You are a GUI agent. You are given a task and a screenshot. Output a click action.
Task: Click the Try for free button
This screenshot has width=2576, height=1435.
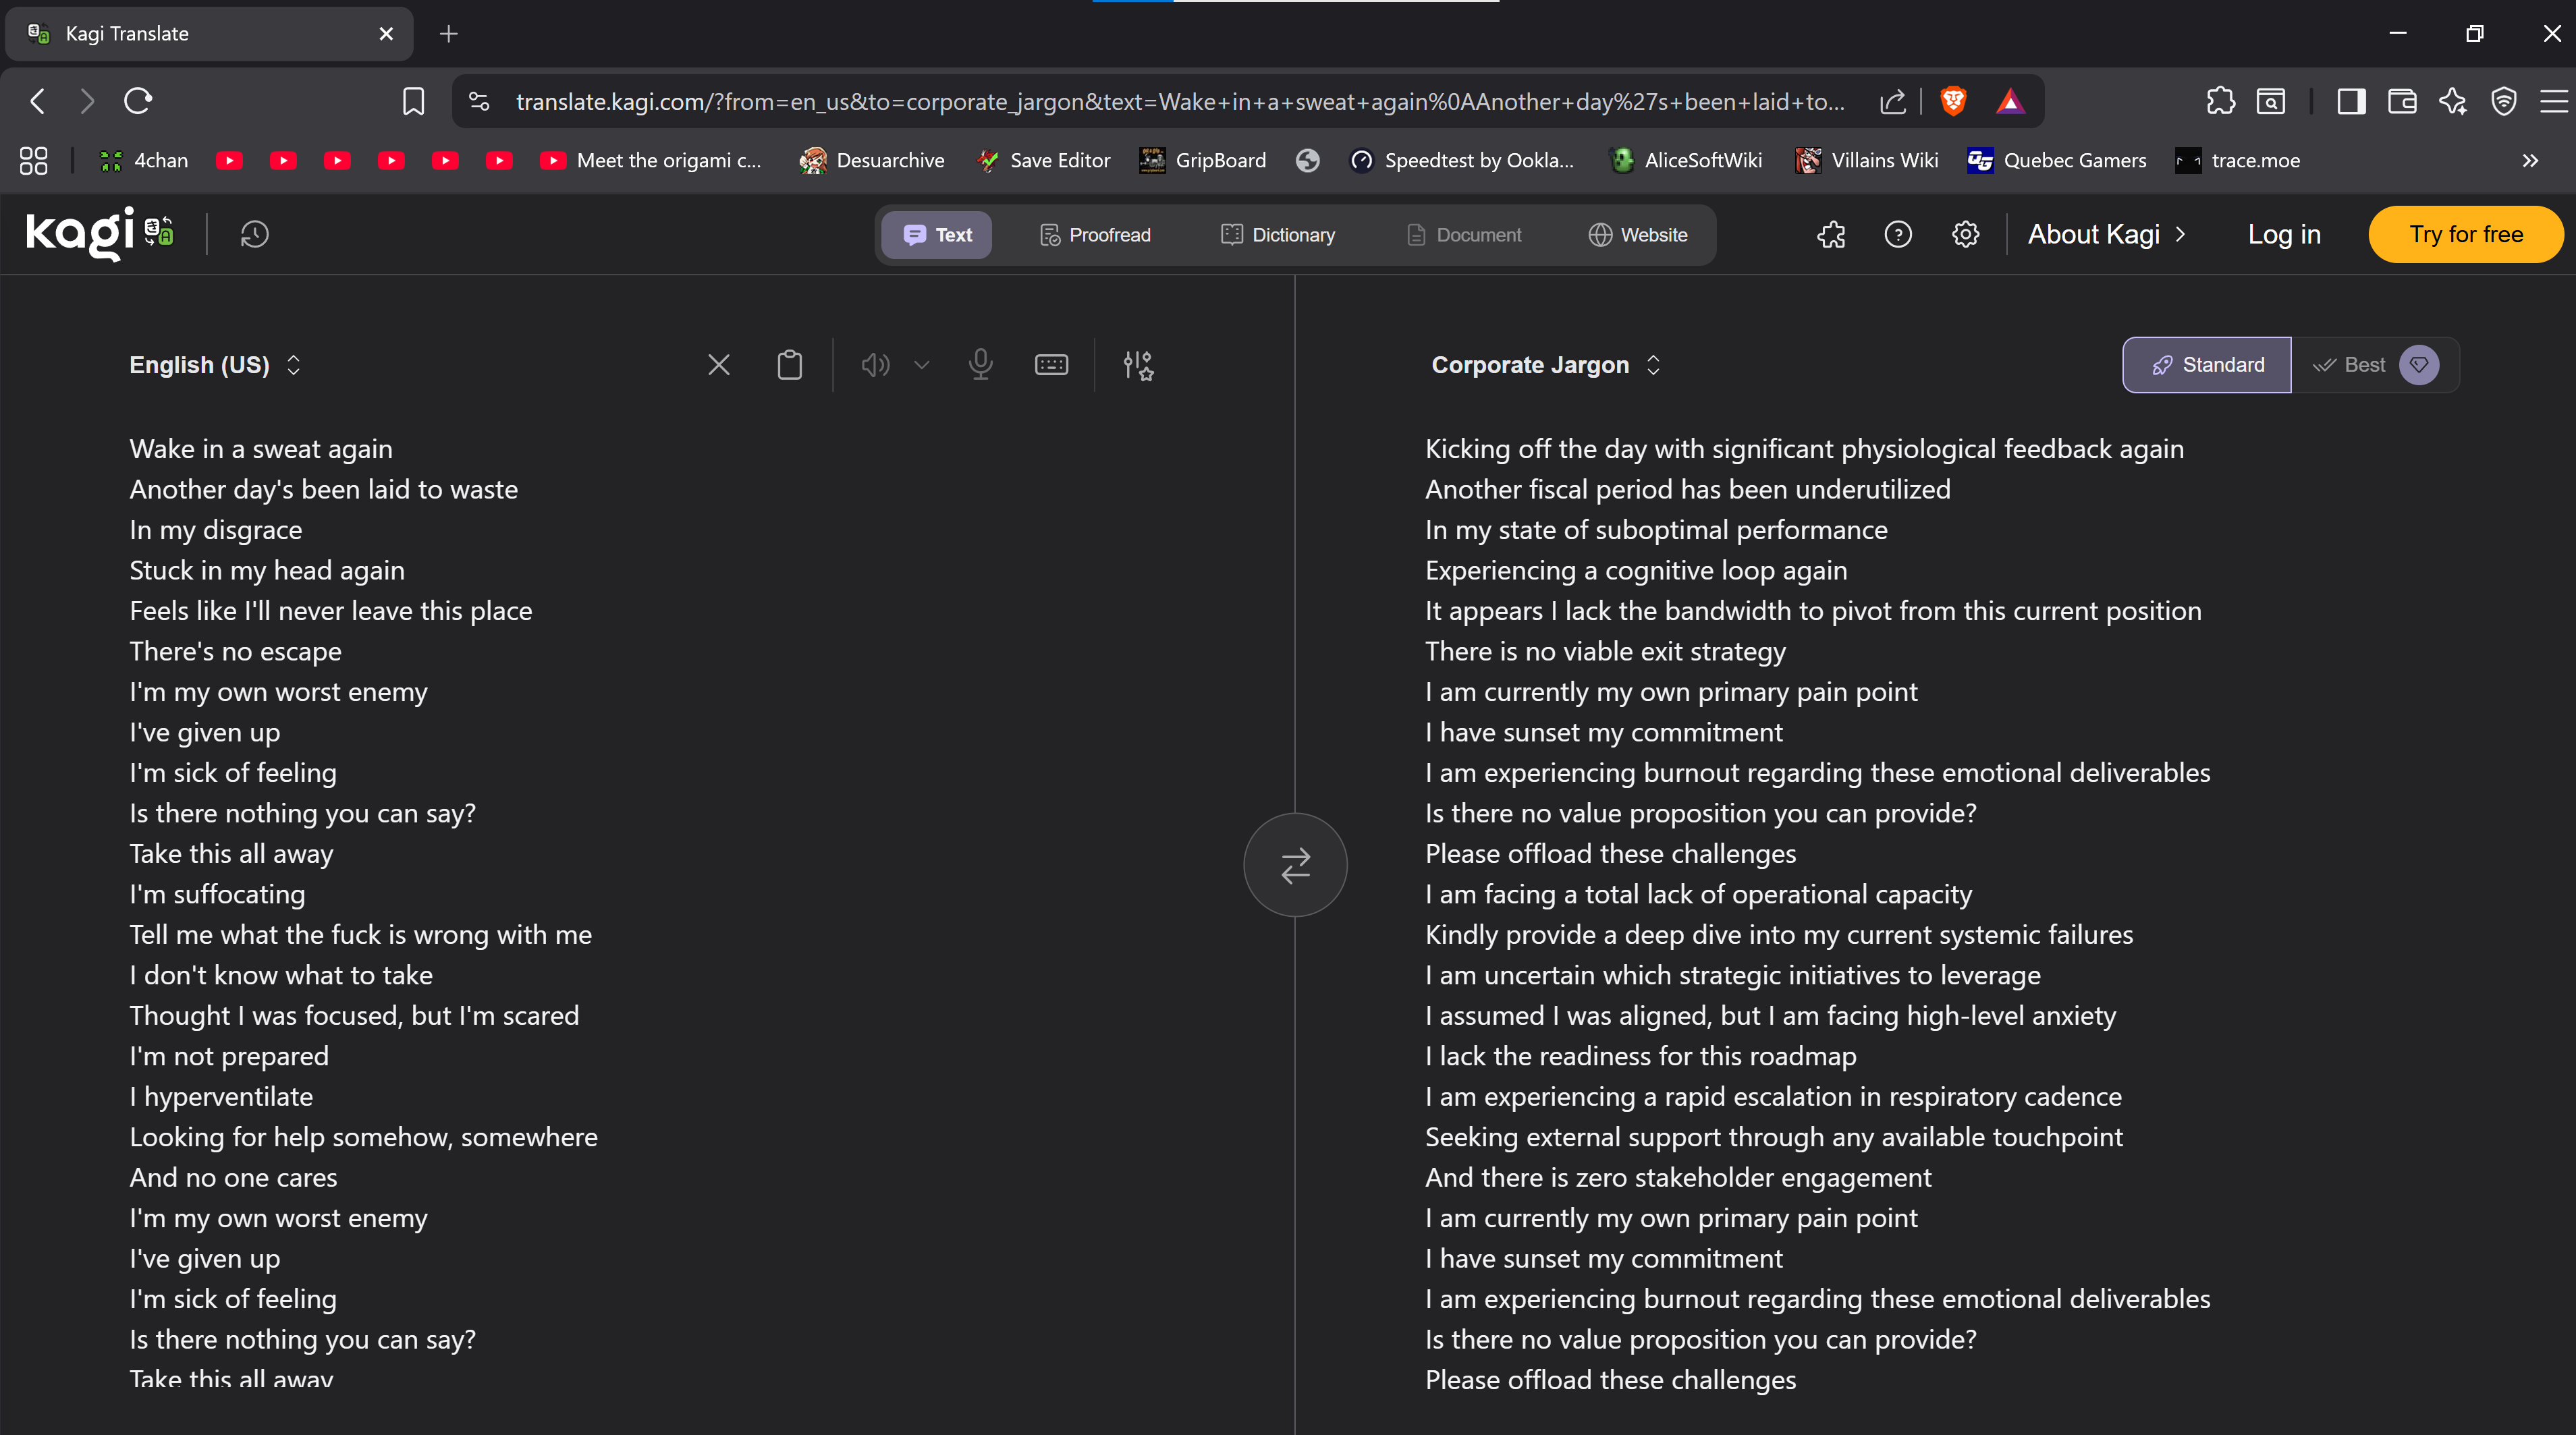pyautogui.click(x=2465, y=234)
